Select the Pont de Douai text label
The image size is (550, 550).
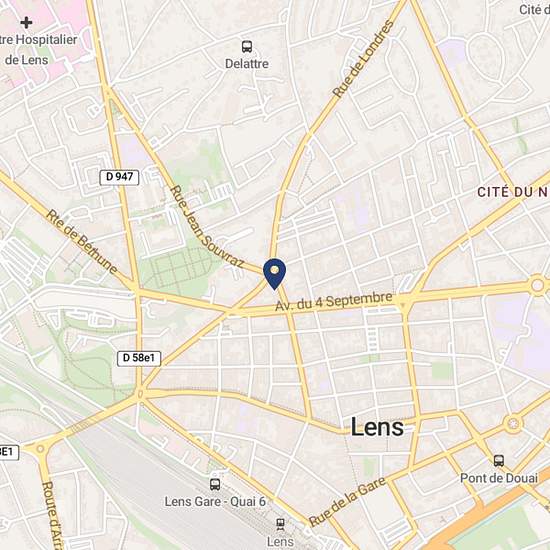pyautogui.click(x=499, y=478)
